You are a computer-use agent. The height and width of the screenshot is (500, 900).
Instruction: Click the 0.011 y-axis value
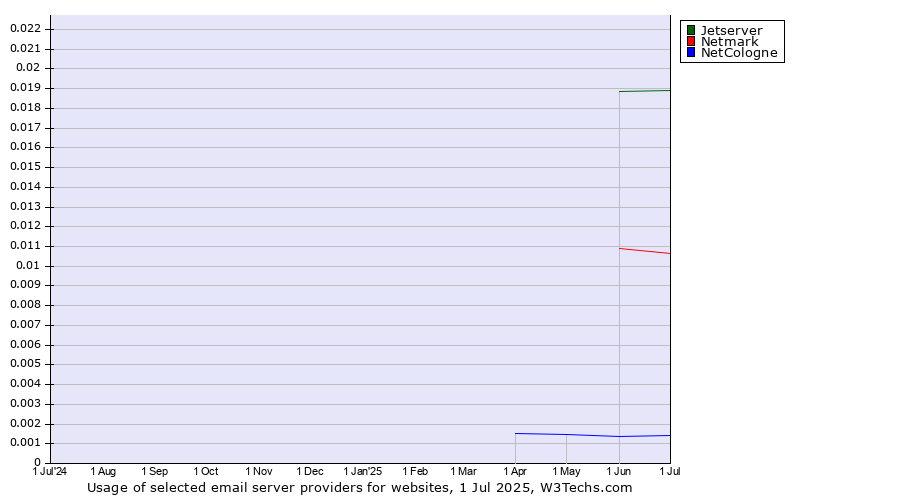coord(25,246)
